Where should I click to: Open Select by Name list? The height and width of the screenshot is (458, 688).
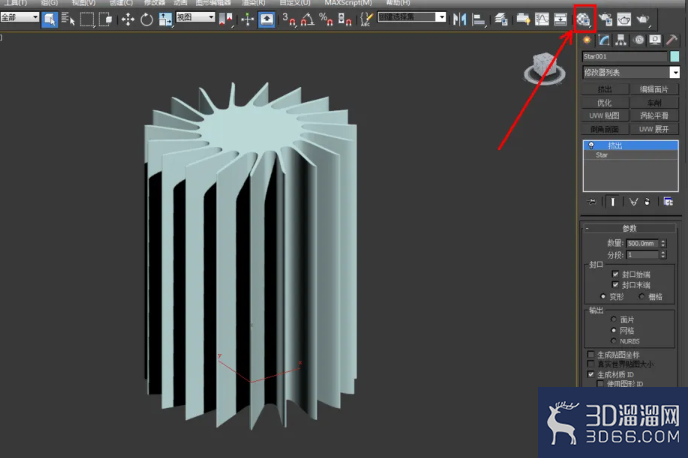click(x=68, y=19)
